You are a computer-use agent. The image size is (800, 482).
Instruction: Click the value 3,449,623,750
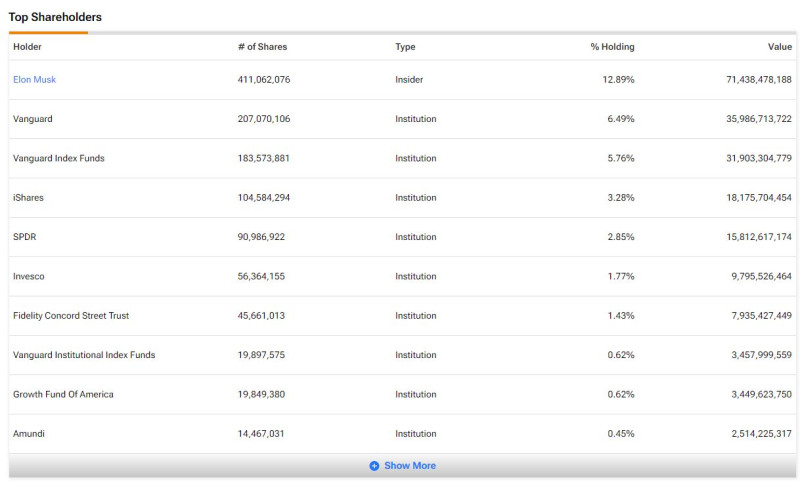pos(762,394)
